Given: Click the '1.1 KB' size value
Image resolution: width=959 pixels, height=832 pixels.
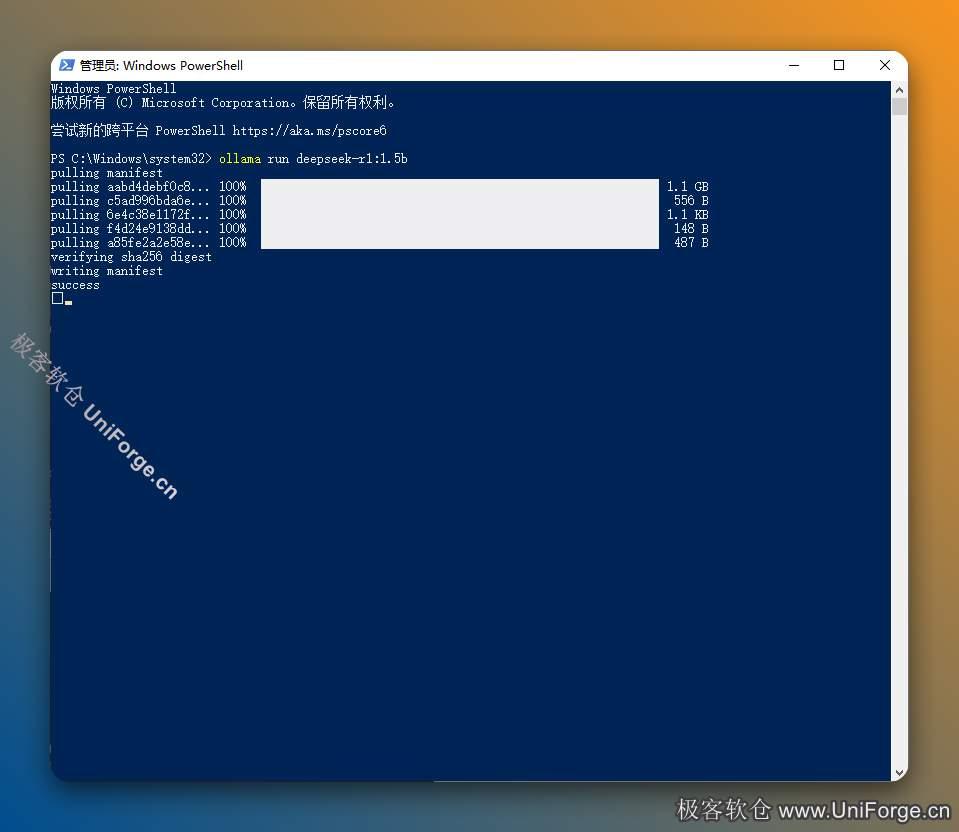Looking at the screenshot, I should (687, 215).
